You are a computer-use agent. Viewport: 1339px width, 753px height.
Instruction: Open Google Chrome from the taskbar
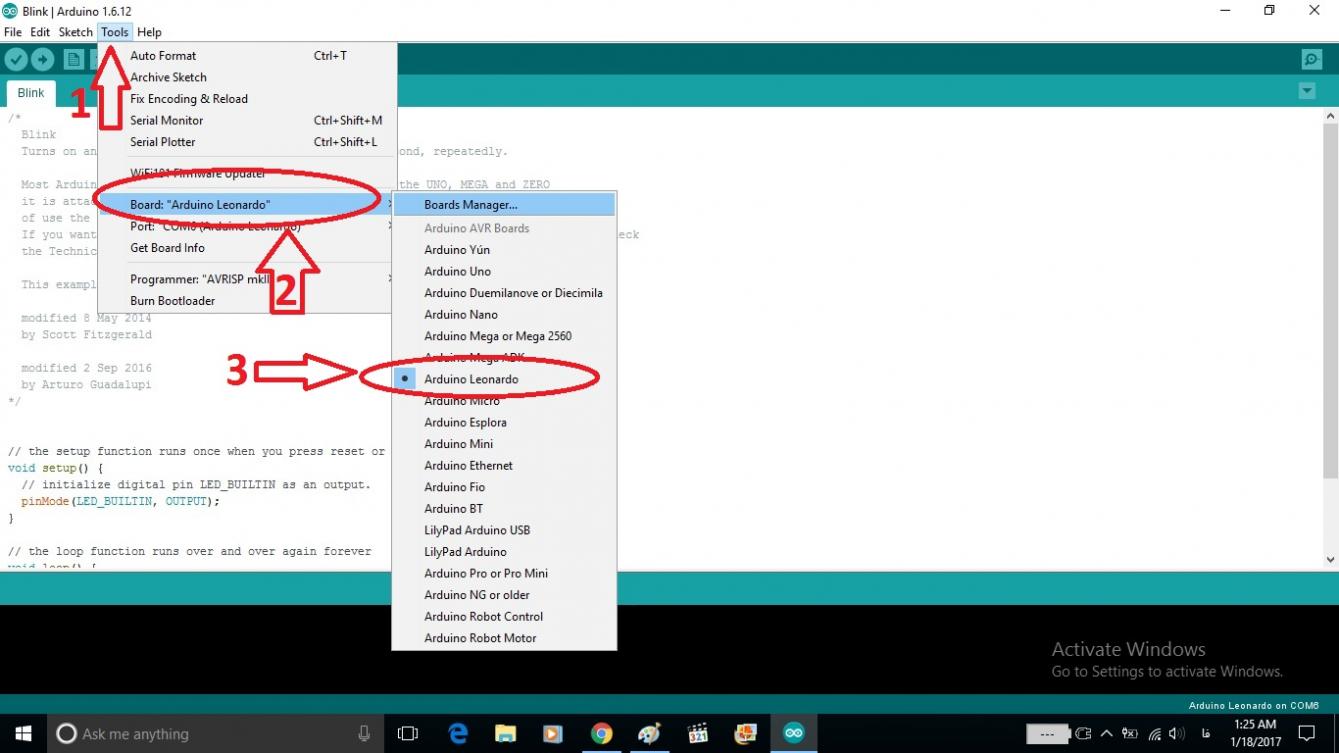(x=601, y=734)
